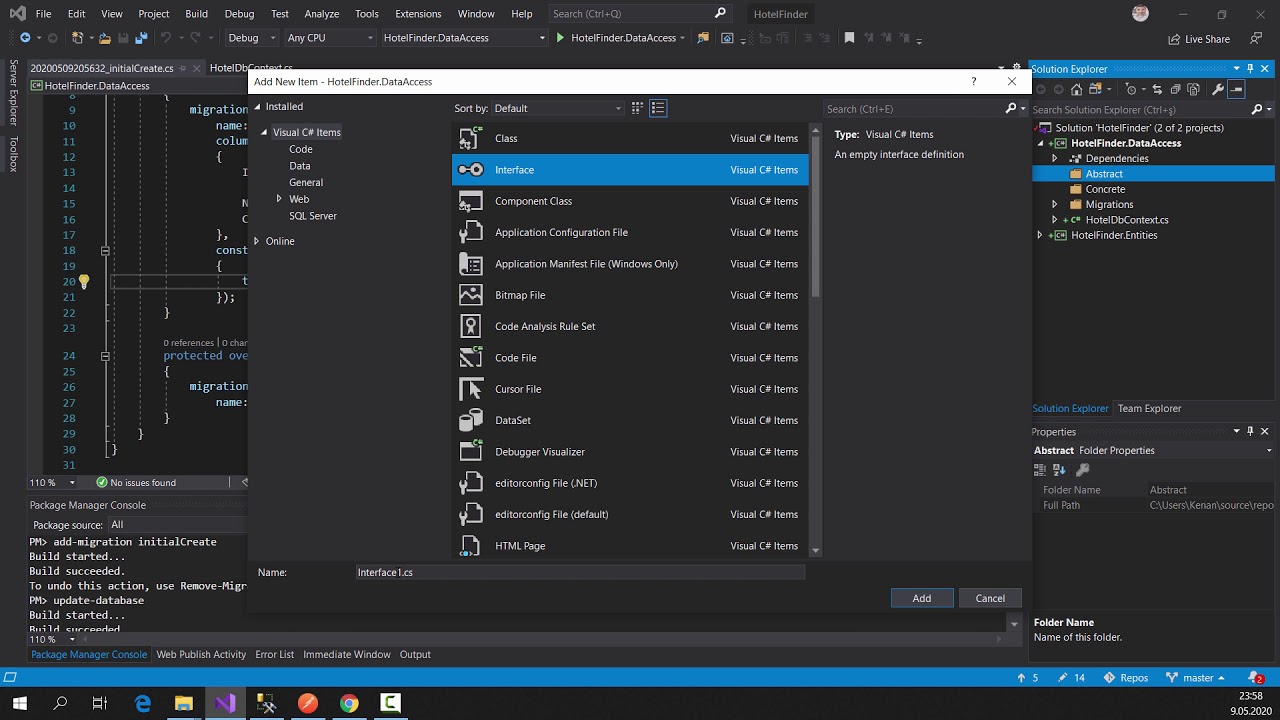
Task: Choose the Application Configuration File icon
Action: click(x=471, y=232)
